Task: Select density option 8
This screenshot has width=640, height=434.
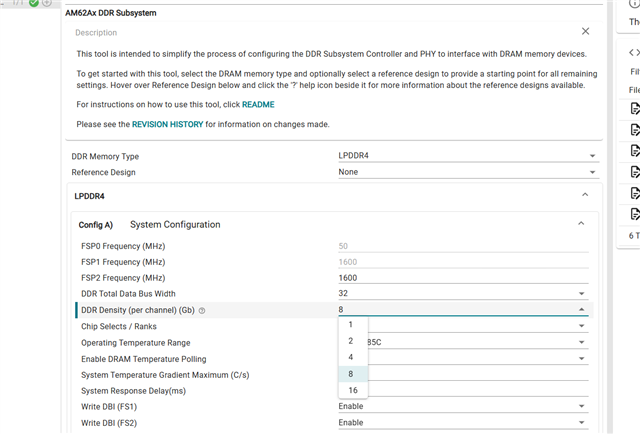Action: point(353,374)
